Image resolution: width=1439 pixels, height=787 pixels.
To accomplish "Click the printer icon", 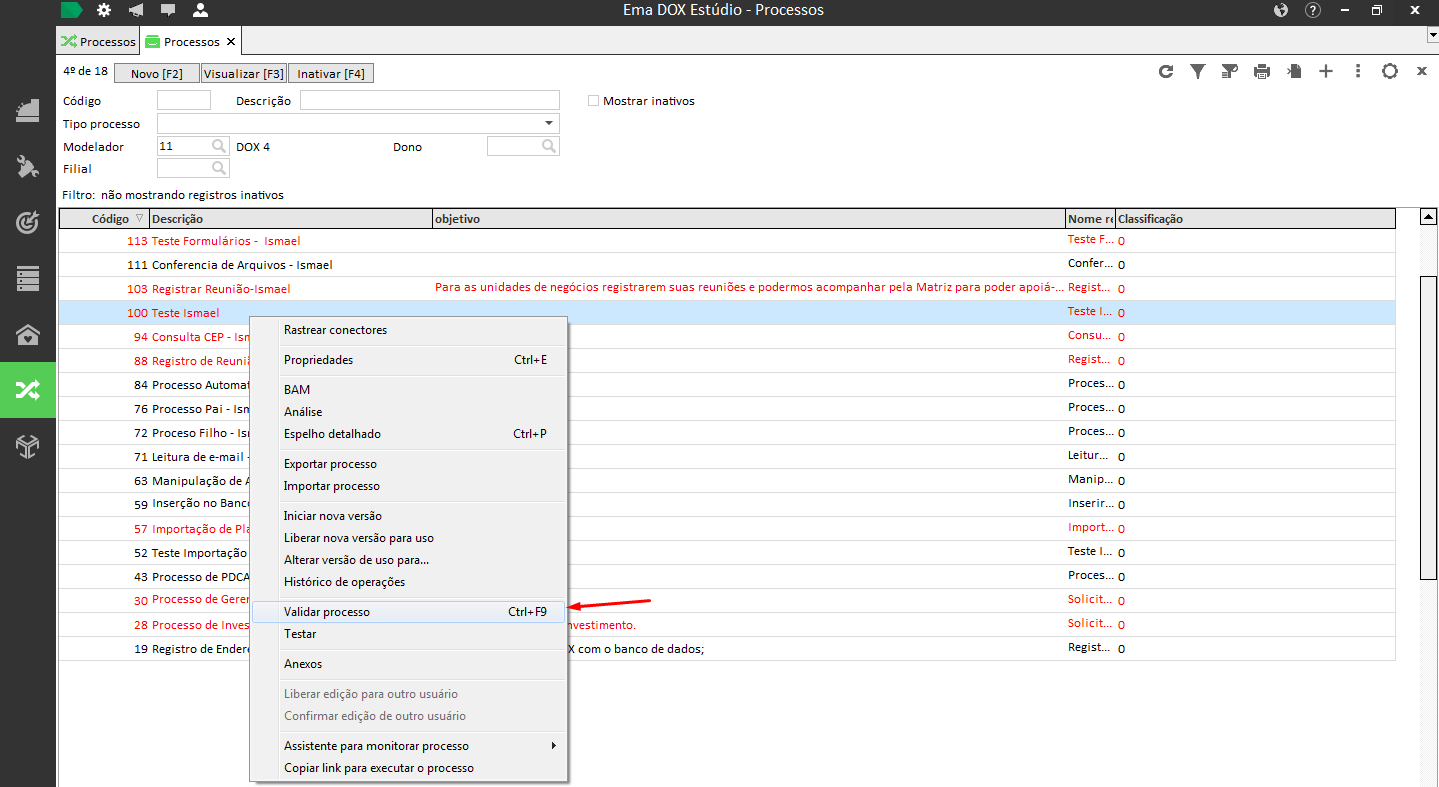I will 1262,71.
